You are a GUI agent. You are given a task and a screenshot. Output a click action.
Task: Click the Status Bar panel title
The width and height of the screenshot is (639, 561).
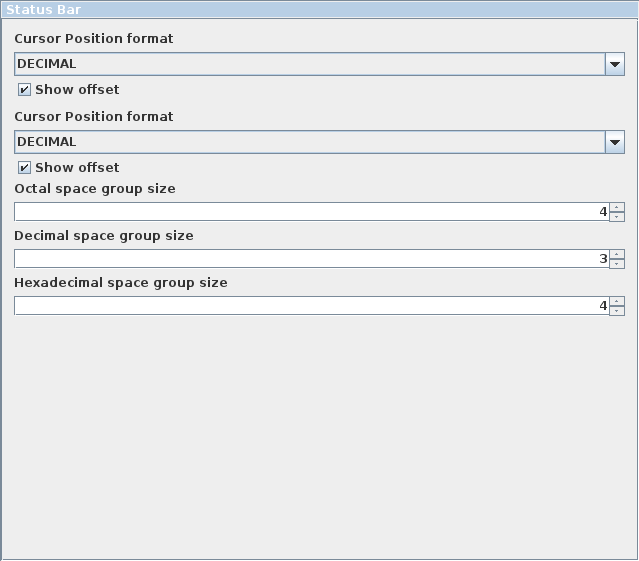pos(44,9)
